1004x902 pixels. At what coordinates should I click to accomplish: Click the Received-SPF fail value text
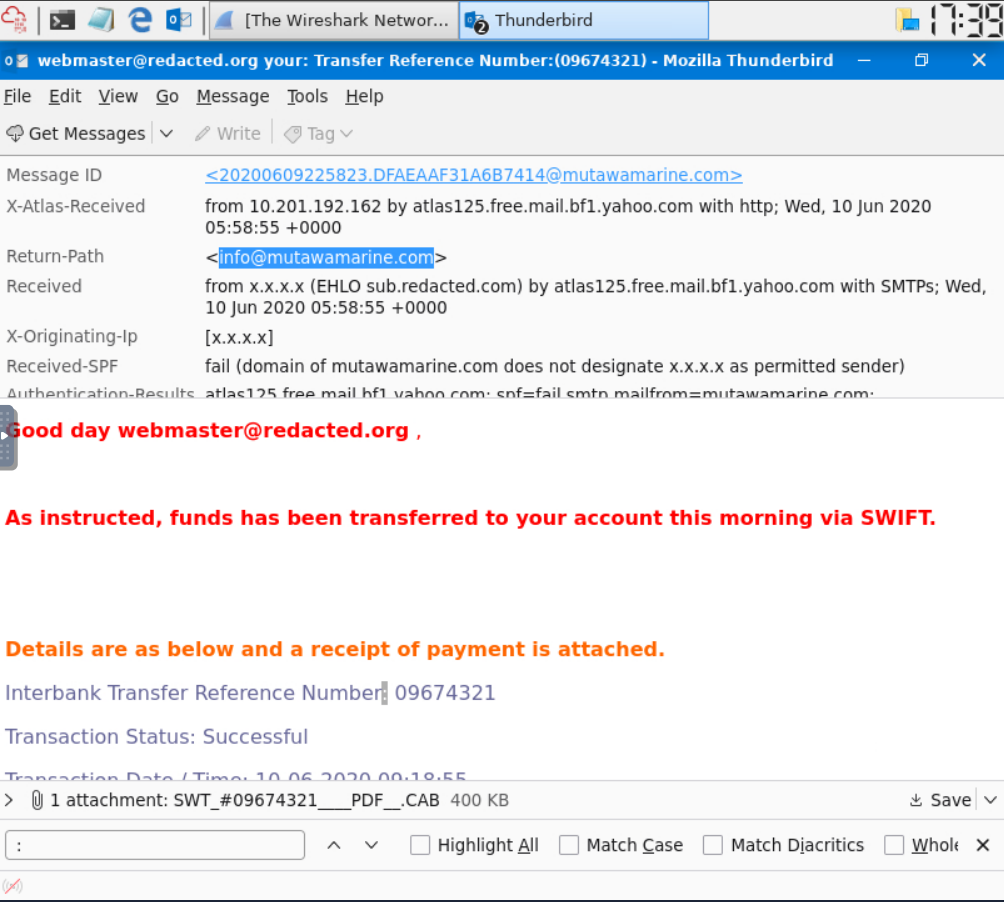coord(555,367)
